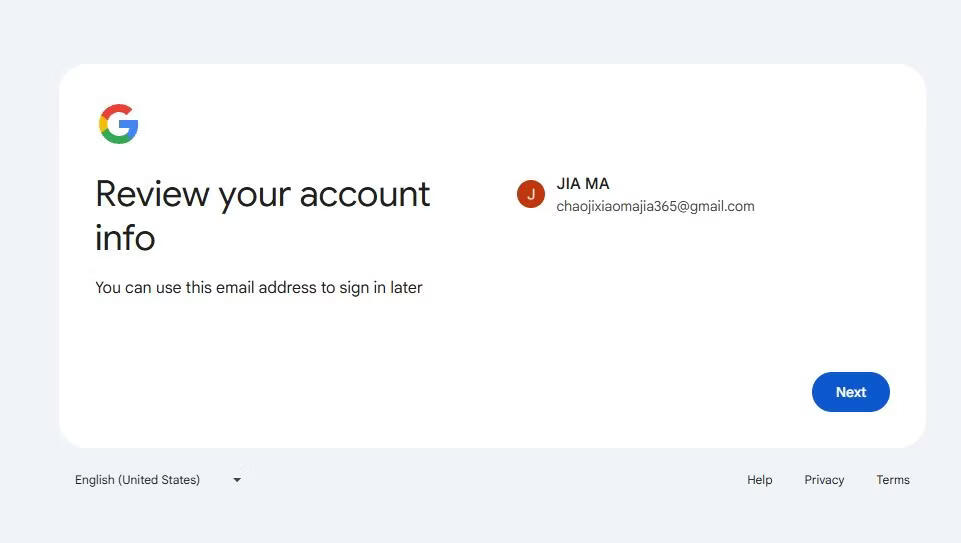Open the Terms link
This screenshot has height=543, width=961.
coord(892,480)
